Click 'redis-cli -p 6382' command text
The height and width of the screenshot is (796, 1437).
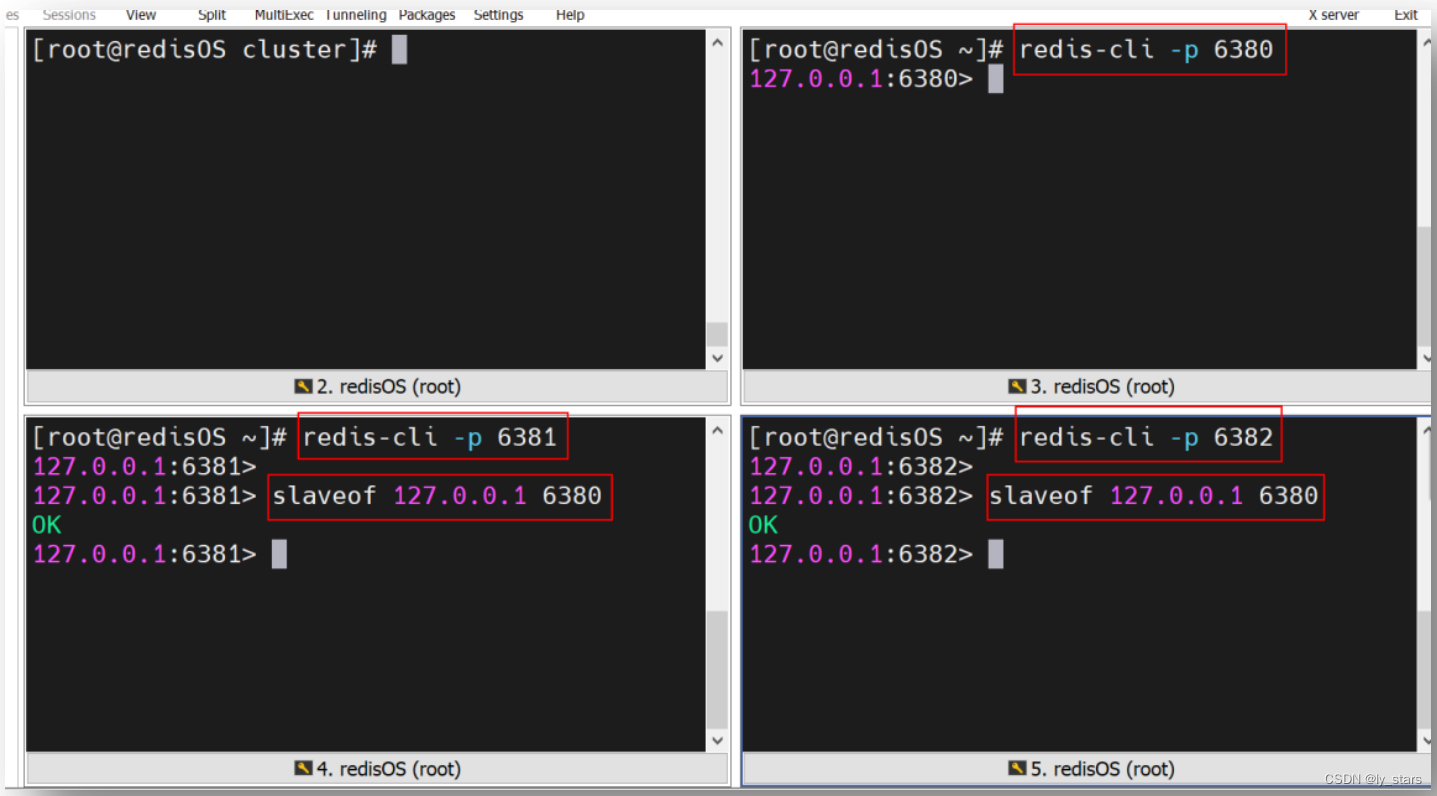point(1146,437)
